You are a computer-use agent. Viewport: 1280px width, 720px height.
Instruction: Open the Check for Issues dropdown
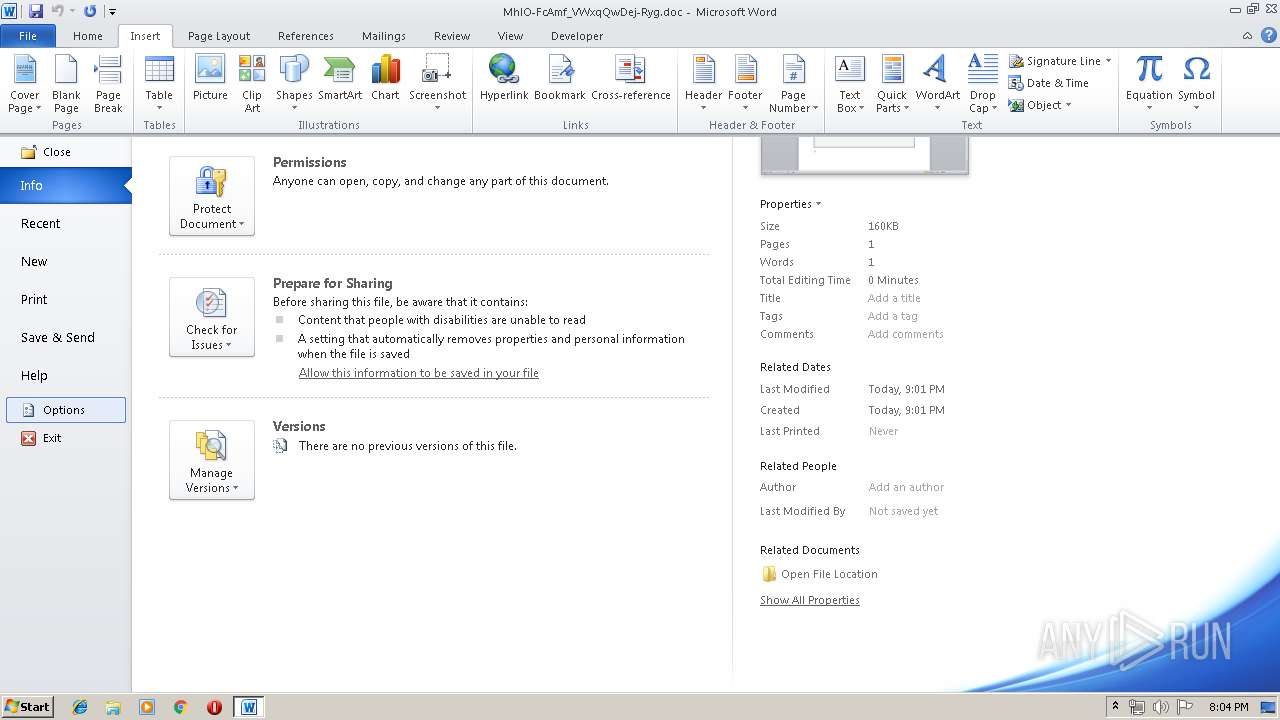[x=212, y=317]
